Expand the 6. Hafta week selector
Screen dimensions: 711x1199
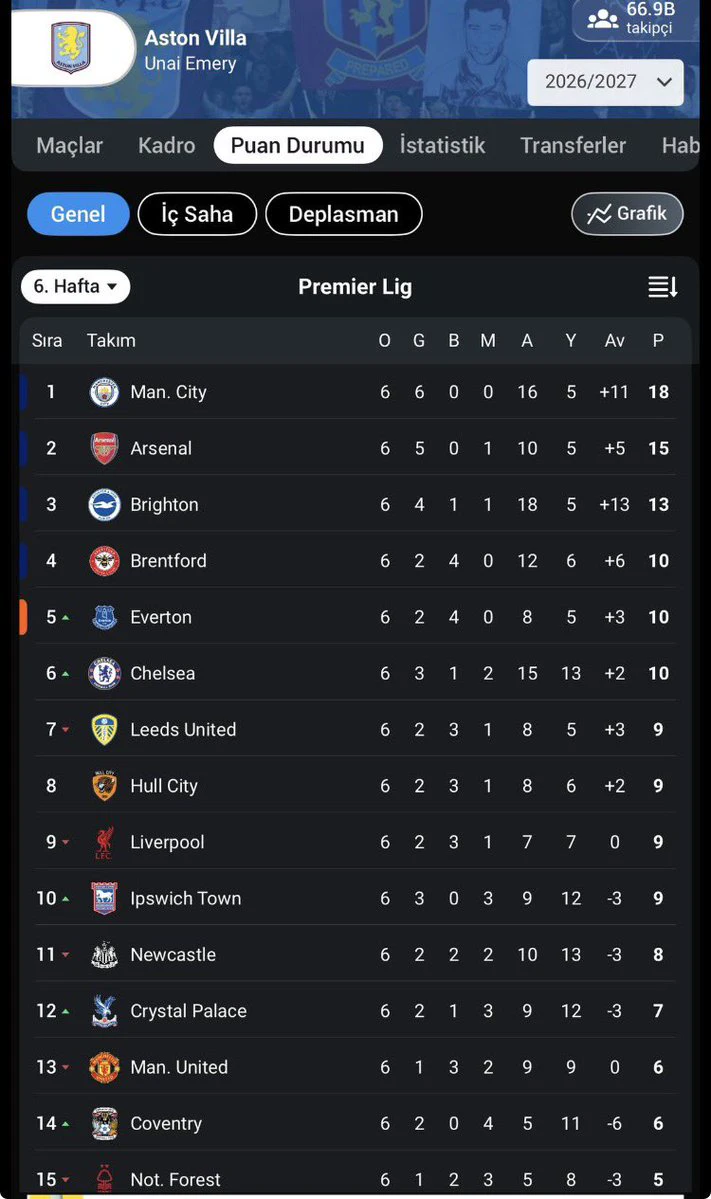coord(75,287)
